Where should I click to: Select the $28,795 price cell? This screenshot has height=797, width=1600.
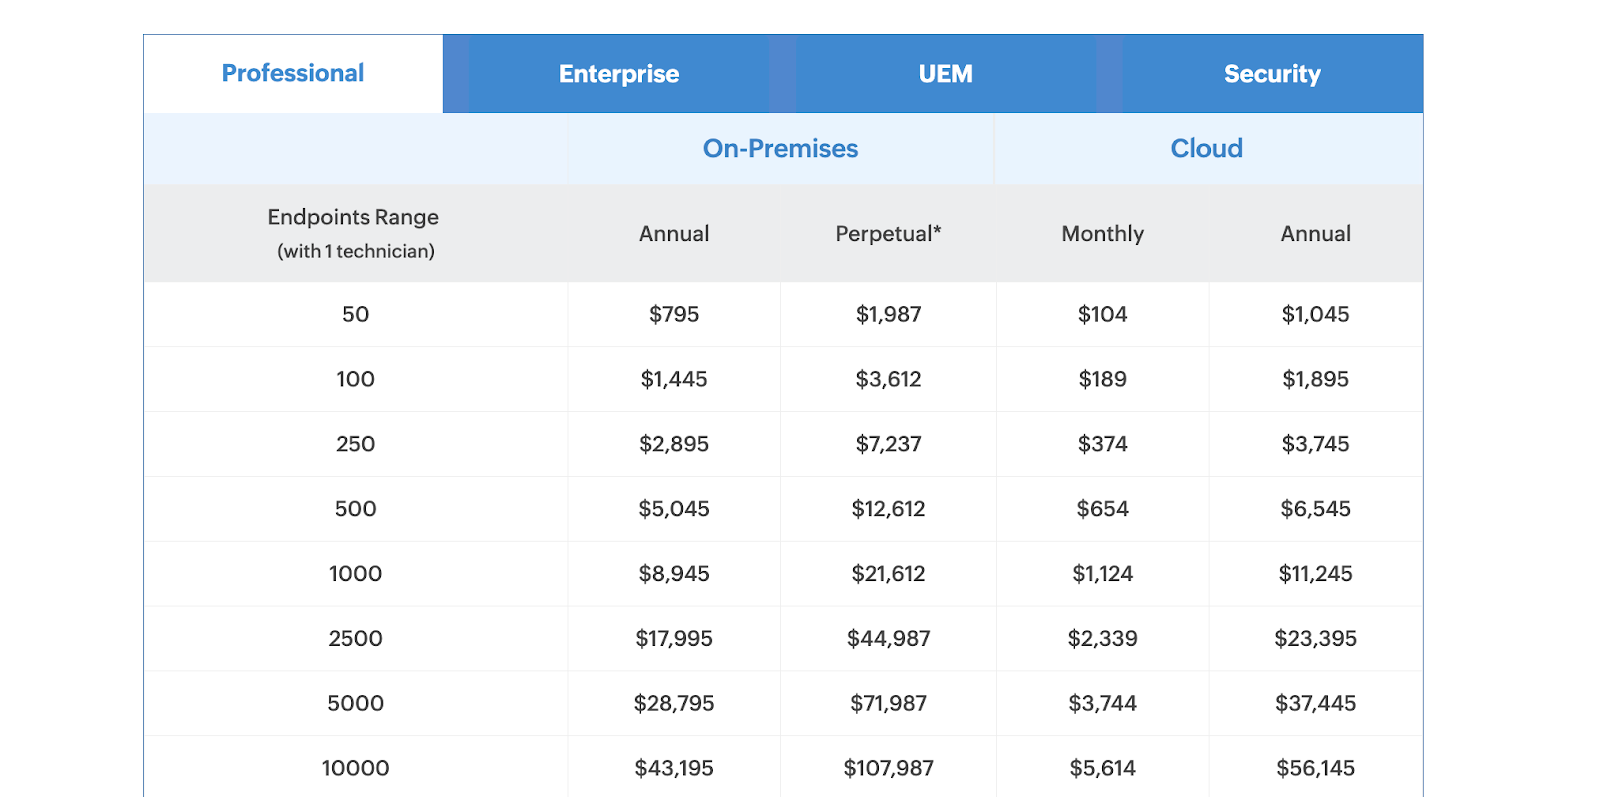(x=674, y=703)
